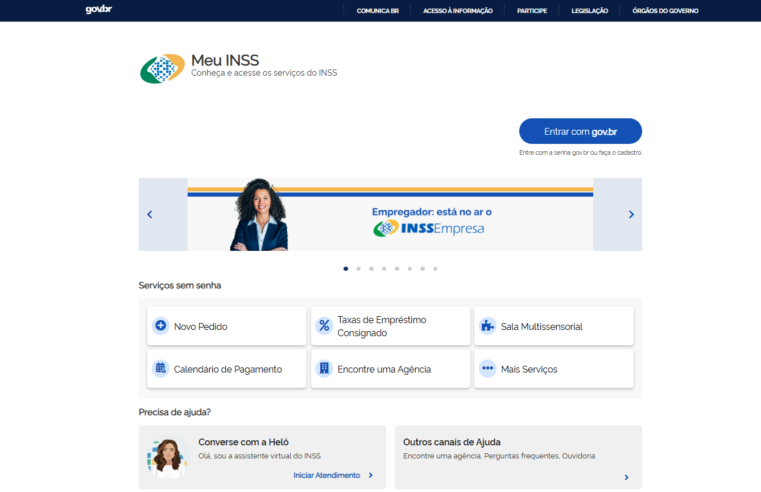Select the first carousel dot

[346, 269]
